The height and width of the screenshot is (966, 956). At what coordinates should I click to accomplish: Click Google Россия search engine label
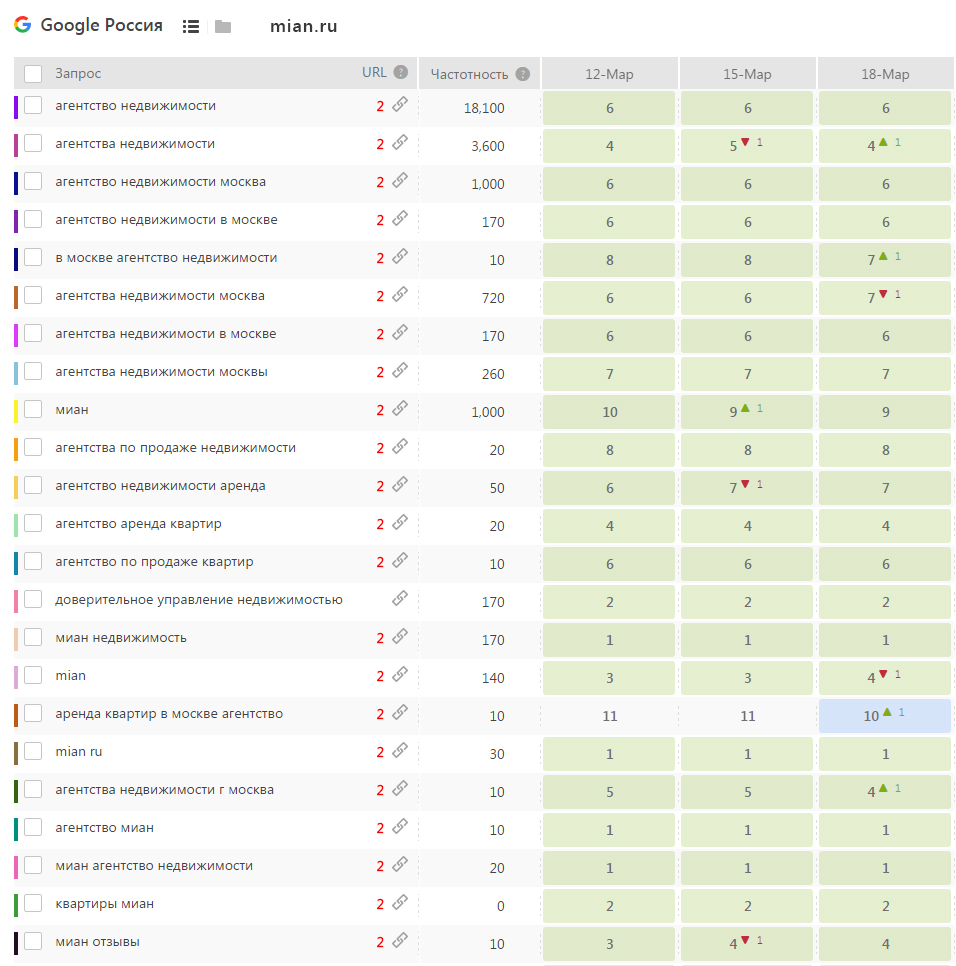(102, 25)
